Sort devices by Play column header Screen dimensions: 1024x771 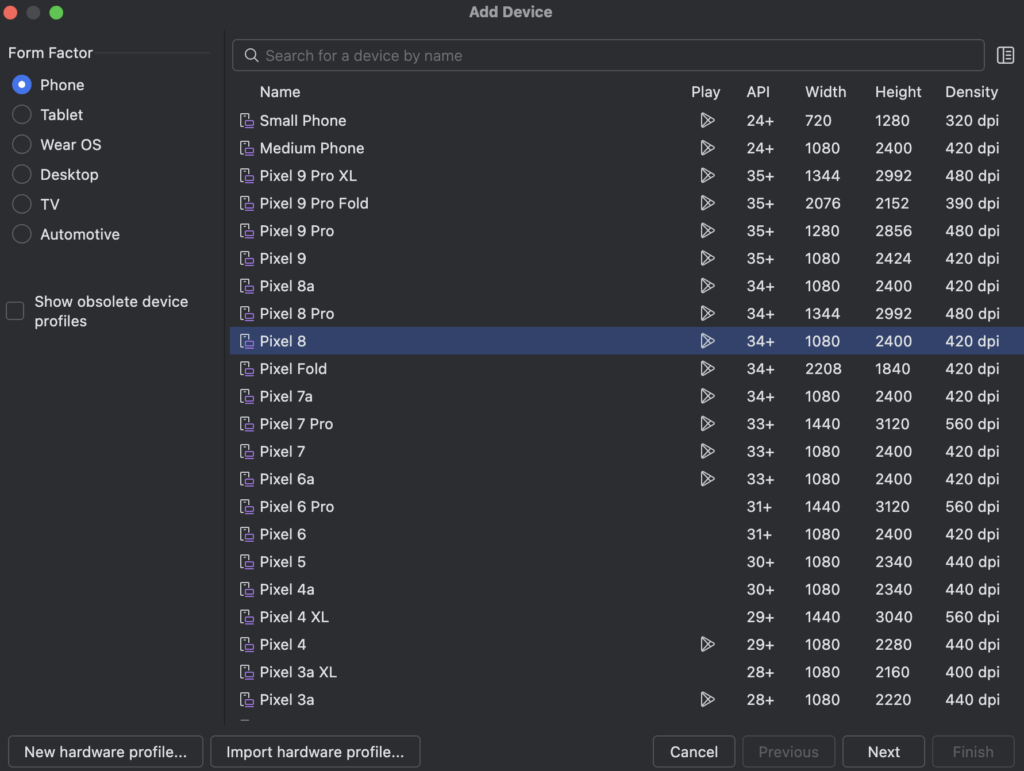(x=705, y=92)
